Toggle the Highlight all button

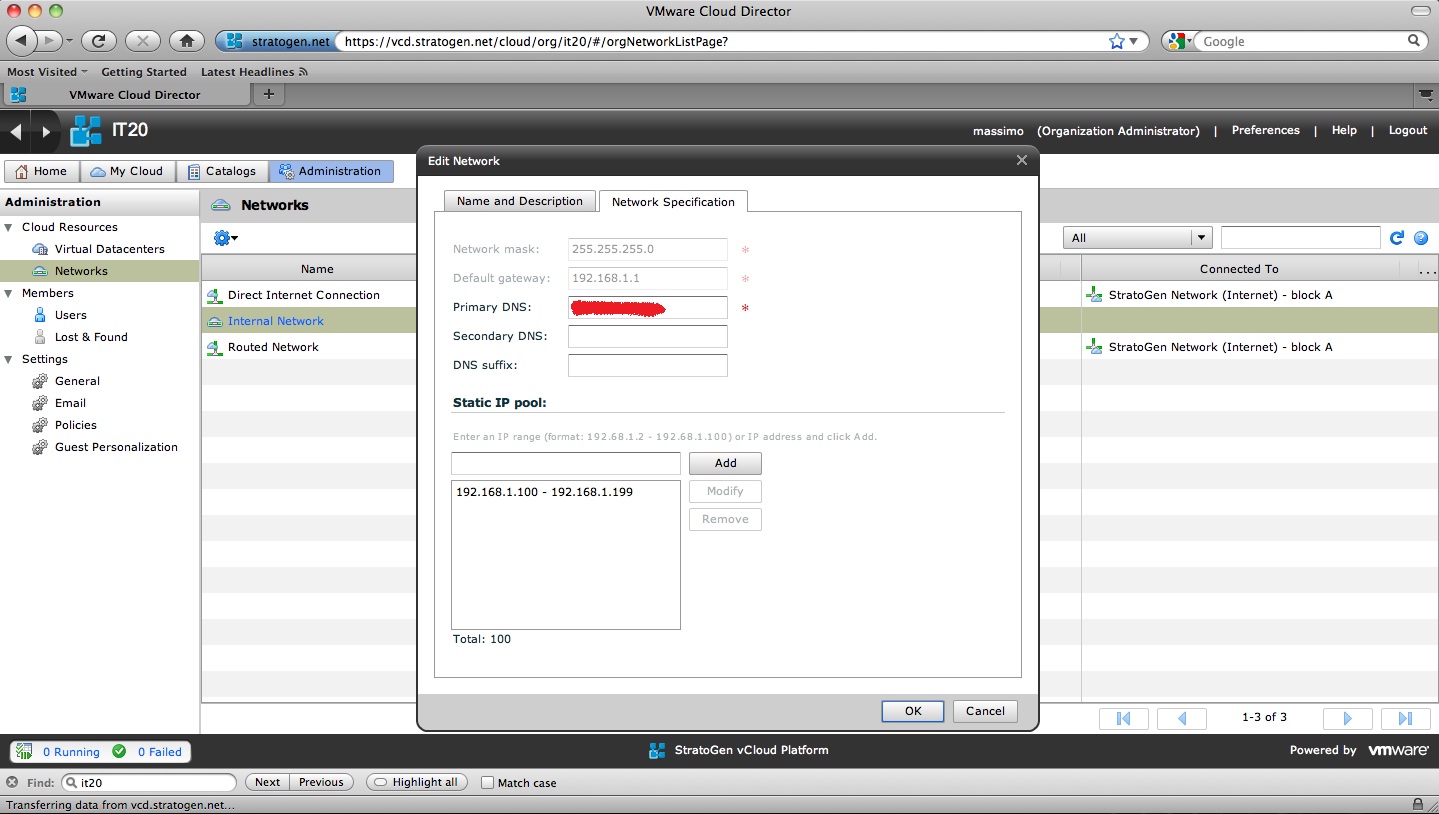coord(417,782)
